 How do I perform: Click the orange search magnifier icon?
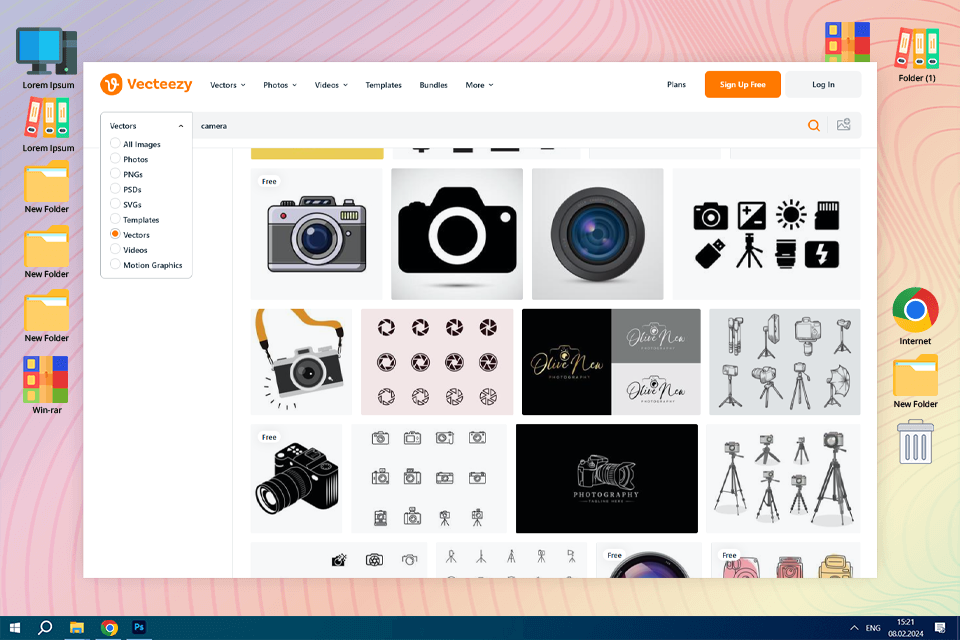[x=814, y=126]
